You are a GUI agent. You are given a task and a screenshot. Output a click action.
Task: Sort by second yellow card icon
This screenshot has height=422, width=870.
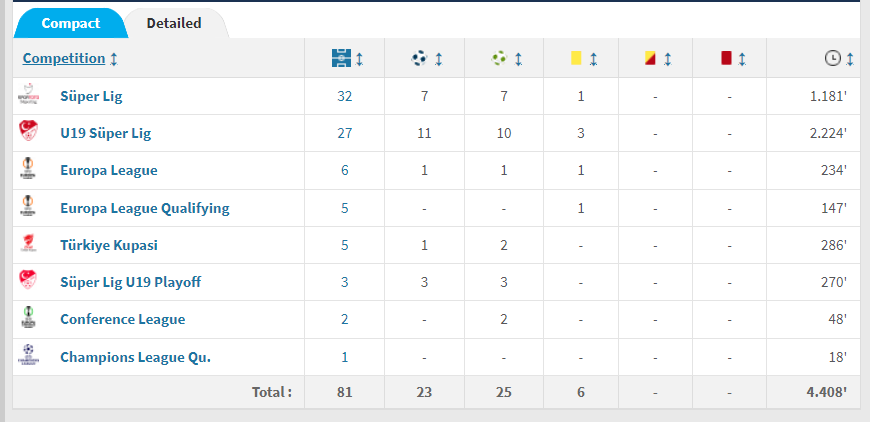tap(650, 58)
